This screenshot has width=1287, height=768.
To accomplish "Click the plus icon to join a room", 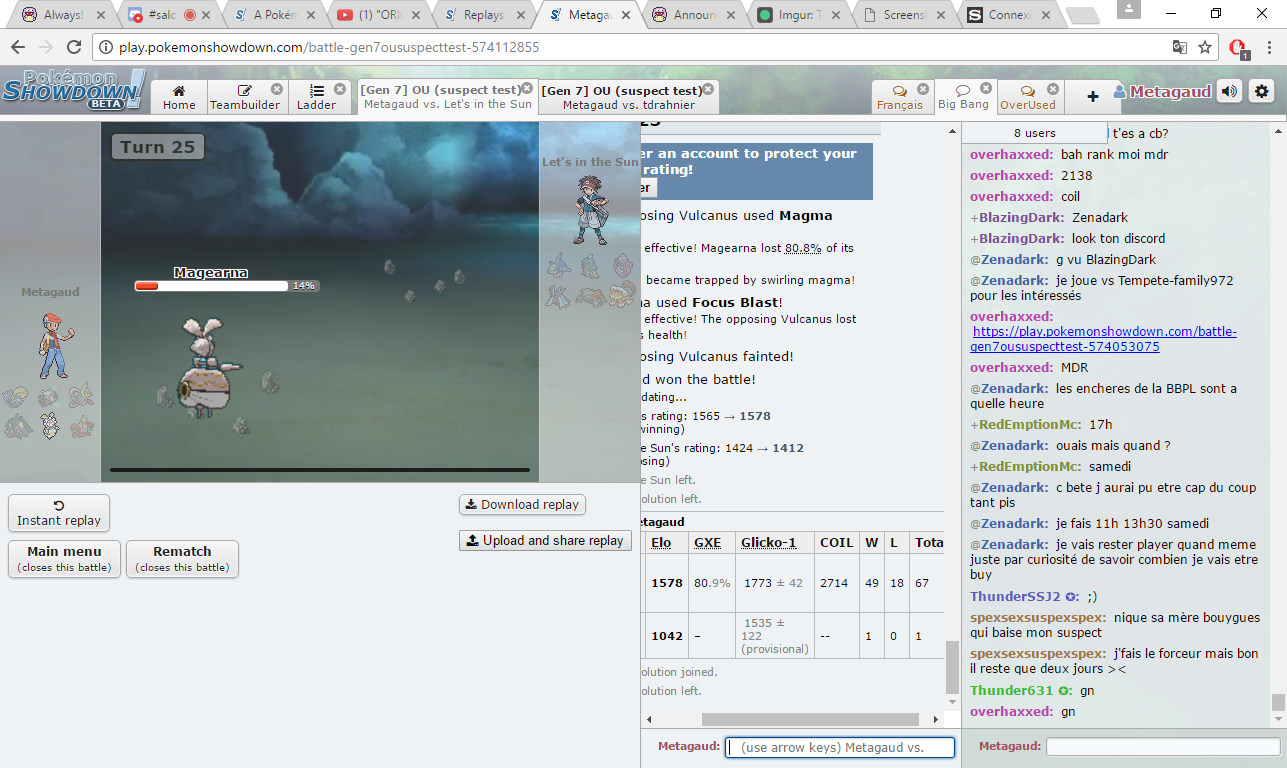I will (1092, 96).
